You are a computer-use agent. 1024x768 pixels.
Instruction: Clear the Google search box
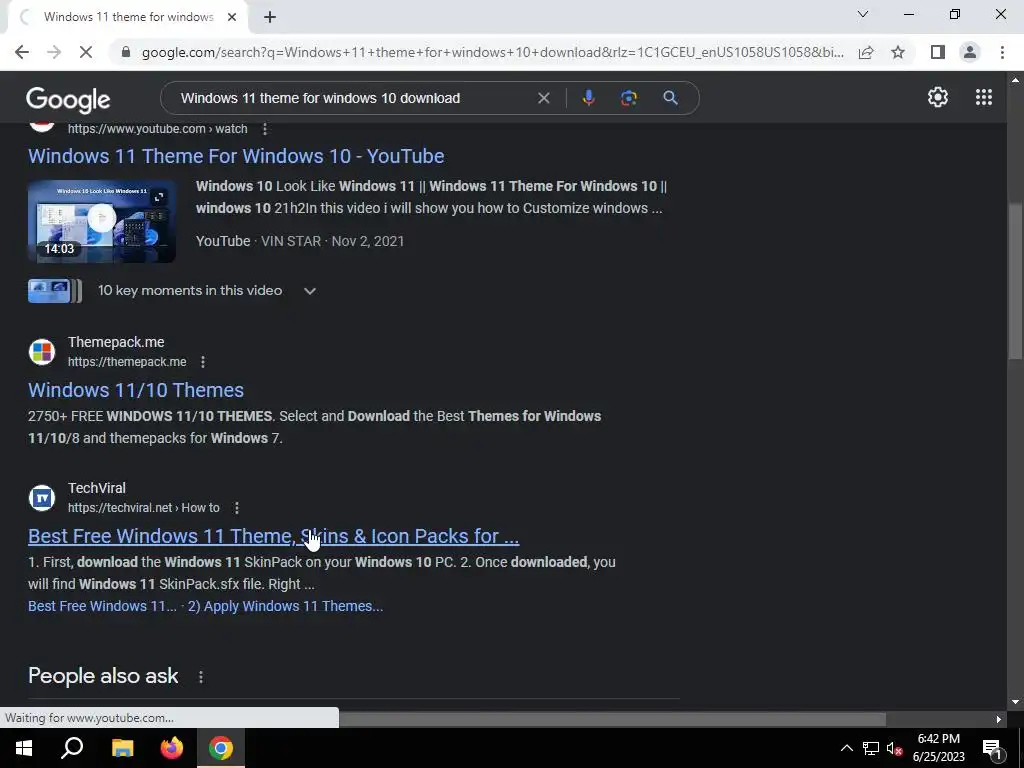click(x=543, y=98)
